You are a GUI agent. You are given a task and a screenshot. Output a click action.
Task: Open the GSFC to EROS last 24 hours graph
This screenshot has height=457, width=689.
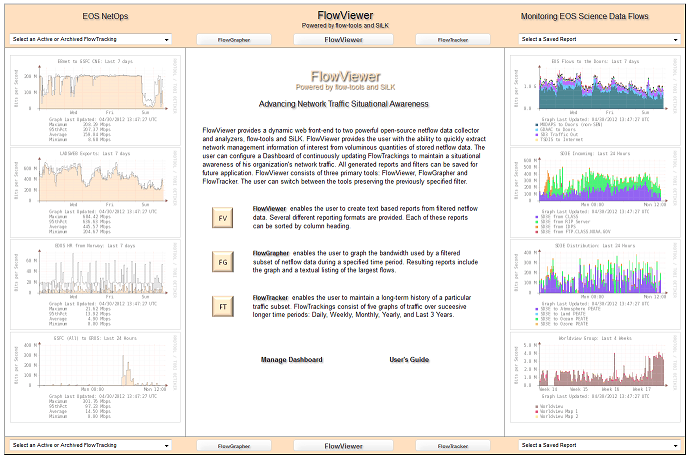95,377
